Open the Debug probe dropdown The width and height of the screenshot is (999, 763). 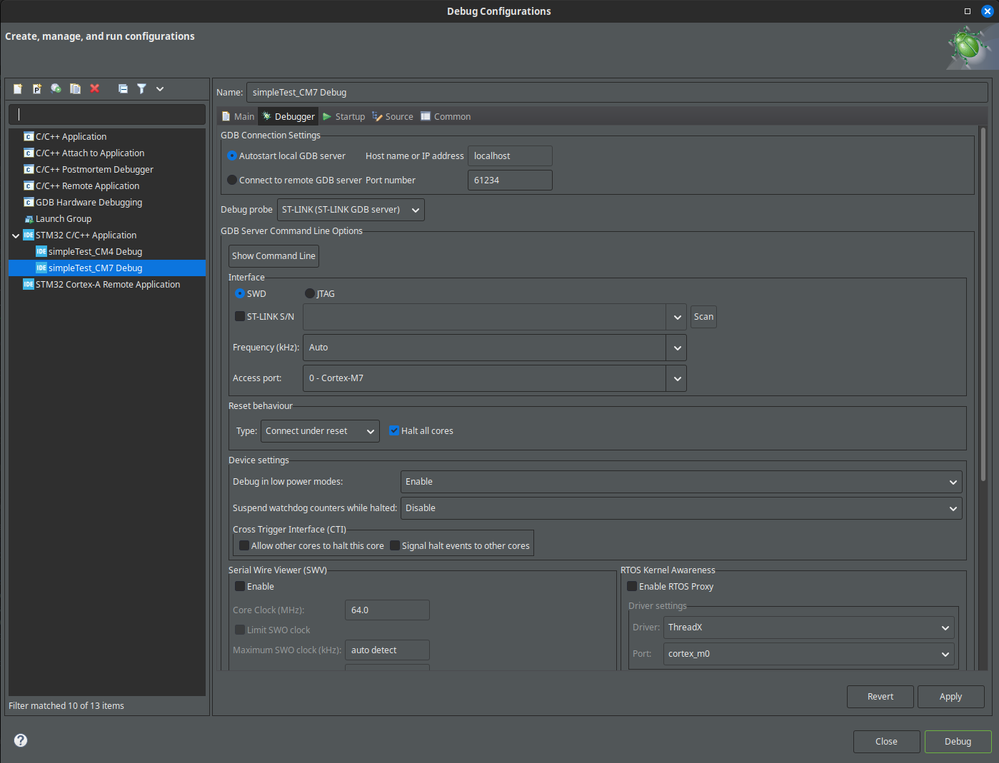tap(350, 210)
